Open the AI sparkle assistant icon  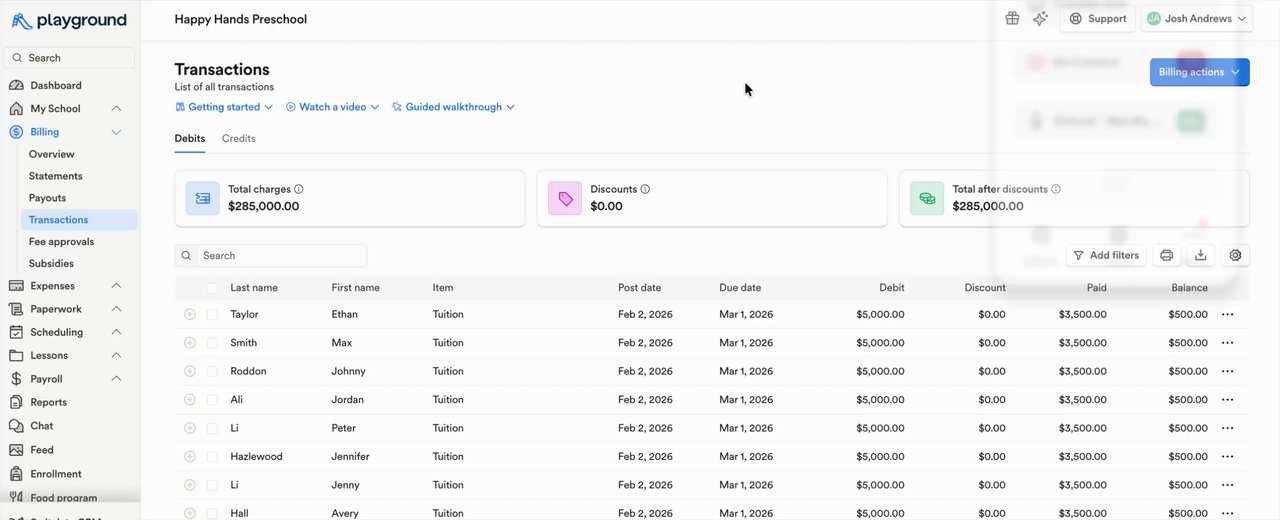(x=1040, y=19)
